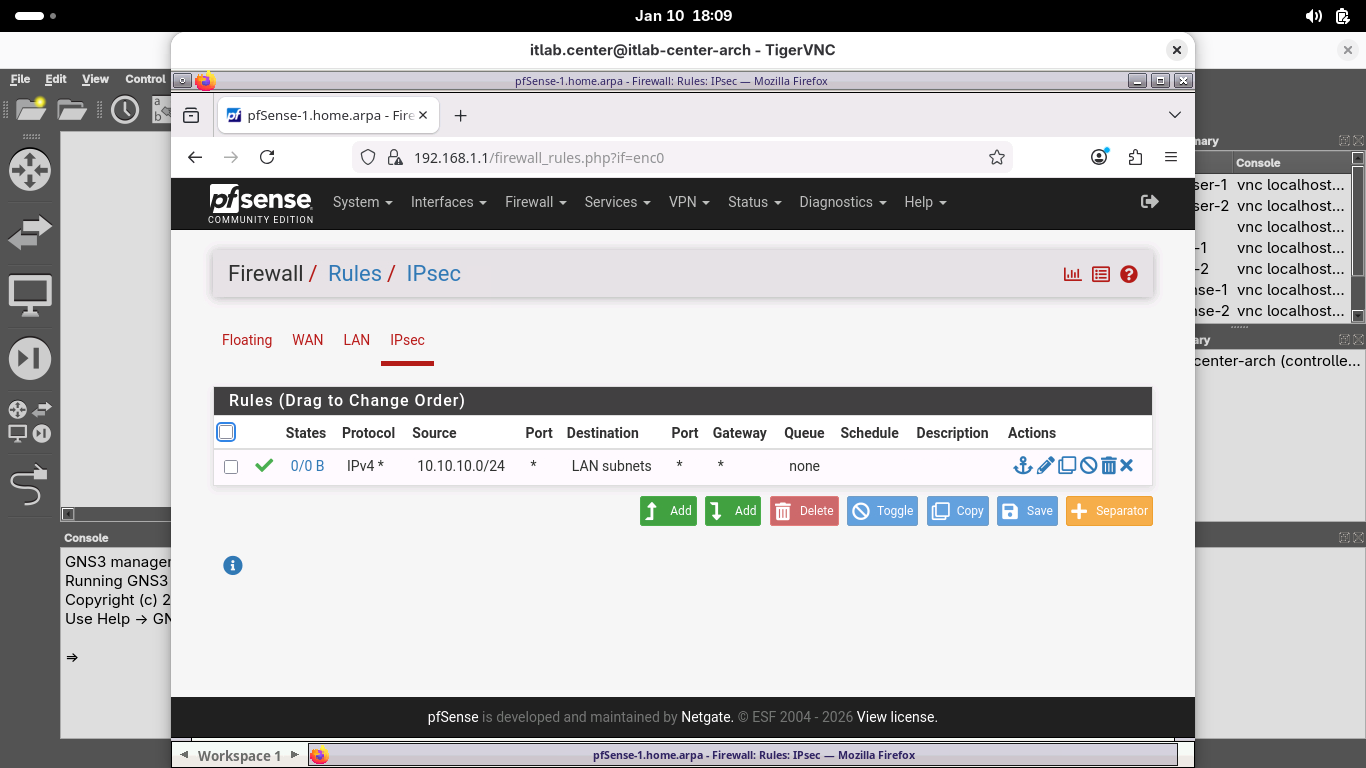Viewport: 1366px width, 768px height.
Task: Toggle the select-all rules checkbox
Action: pyautogui.click(x=226, y=432)
